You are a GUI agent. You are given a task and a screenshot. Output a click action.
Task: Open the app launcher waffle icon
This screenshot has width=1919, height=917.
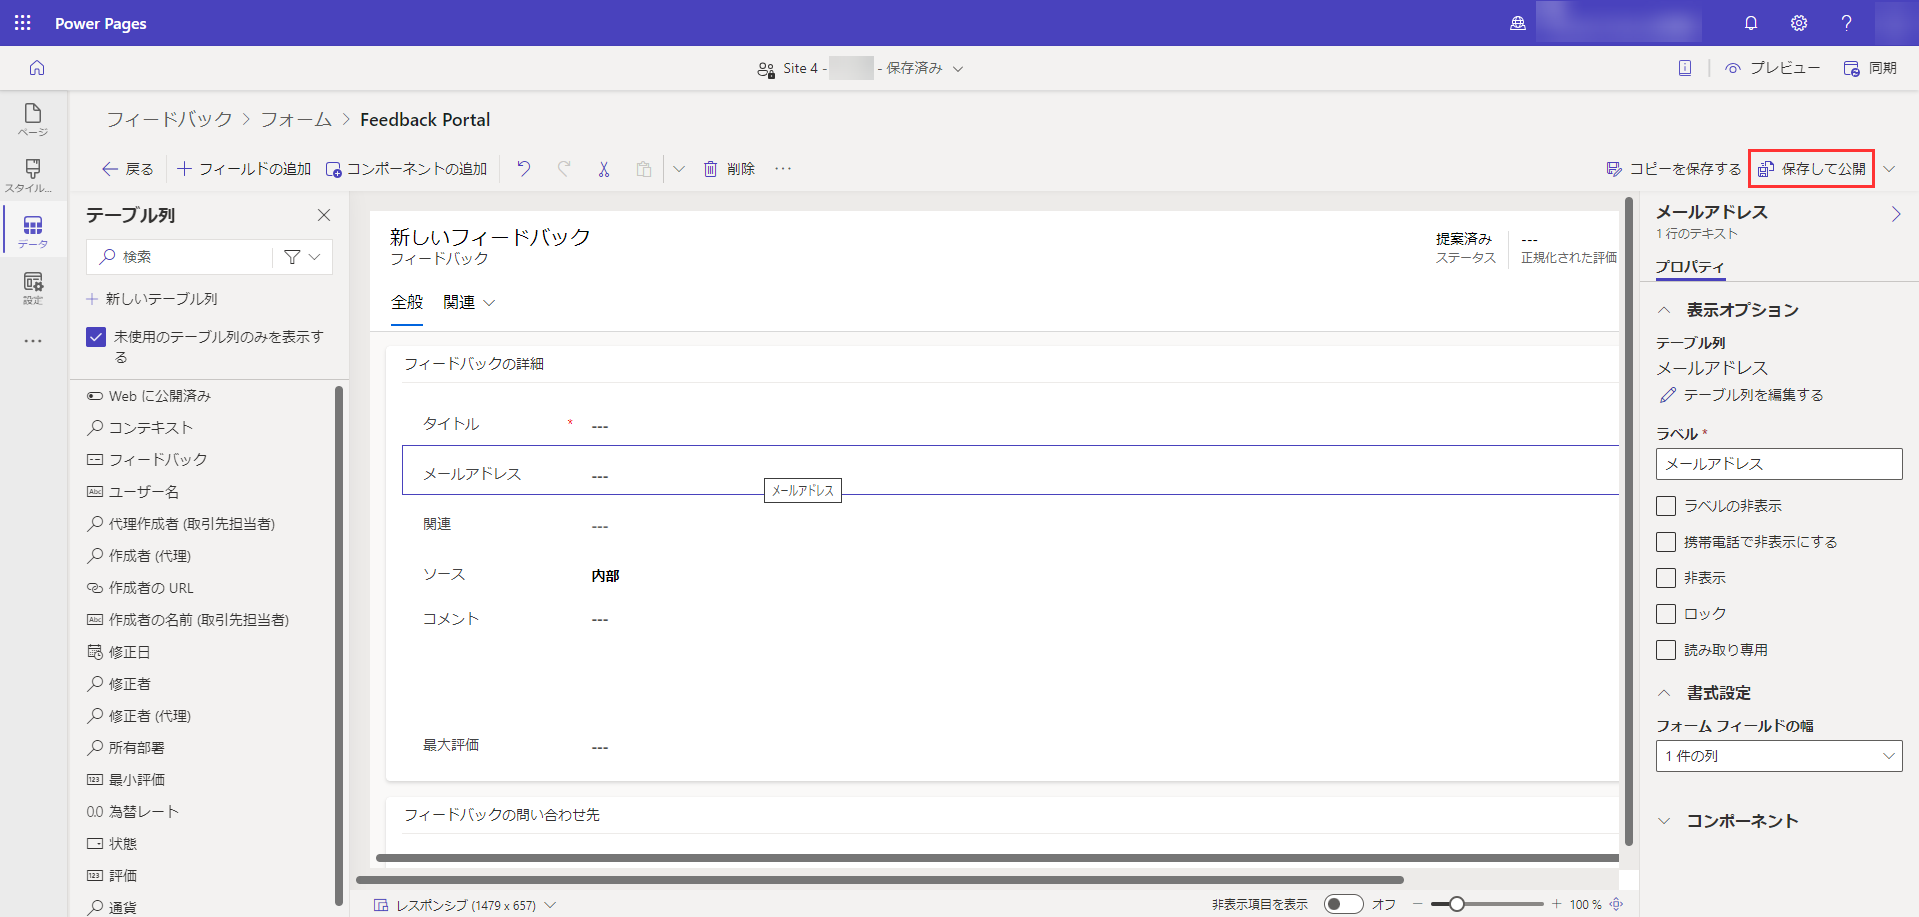[x=23, y=23]
